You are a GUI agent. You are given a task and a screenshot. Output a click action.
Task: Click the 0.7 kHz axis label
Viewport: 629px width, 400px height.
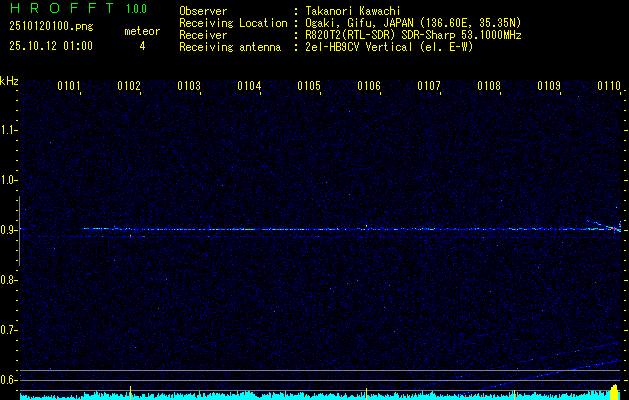pyautogui.click(x=7, y=330)
